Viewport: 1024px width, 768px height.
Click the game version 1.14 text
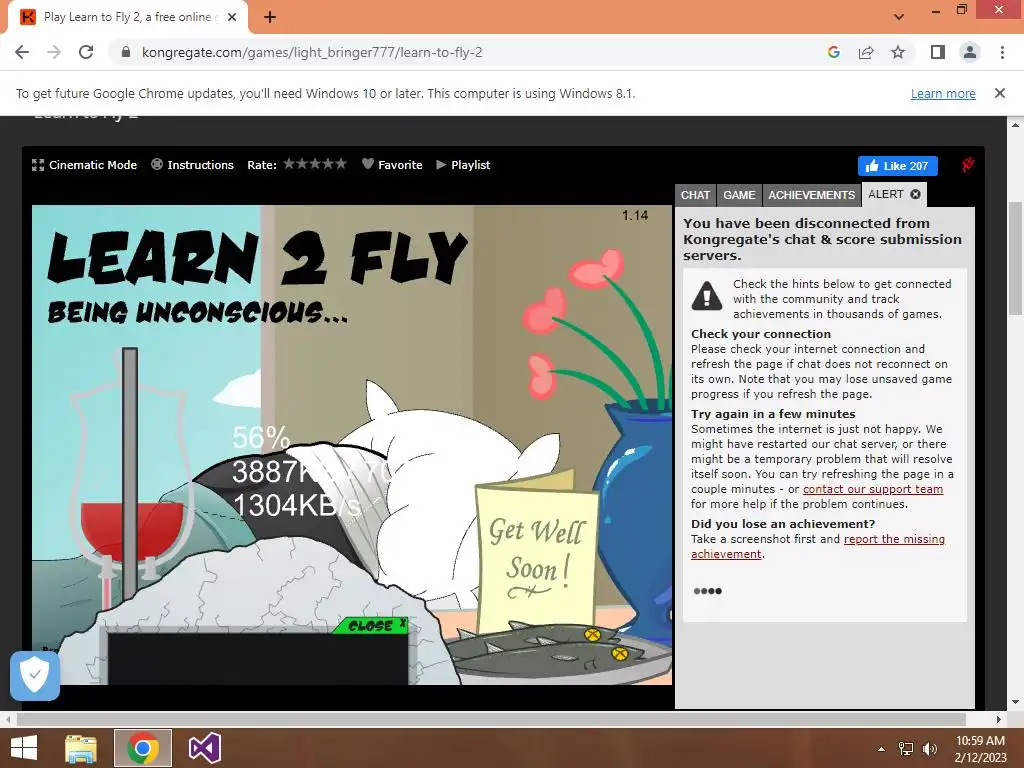[635, 215]
